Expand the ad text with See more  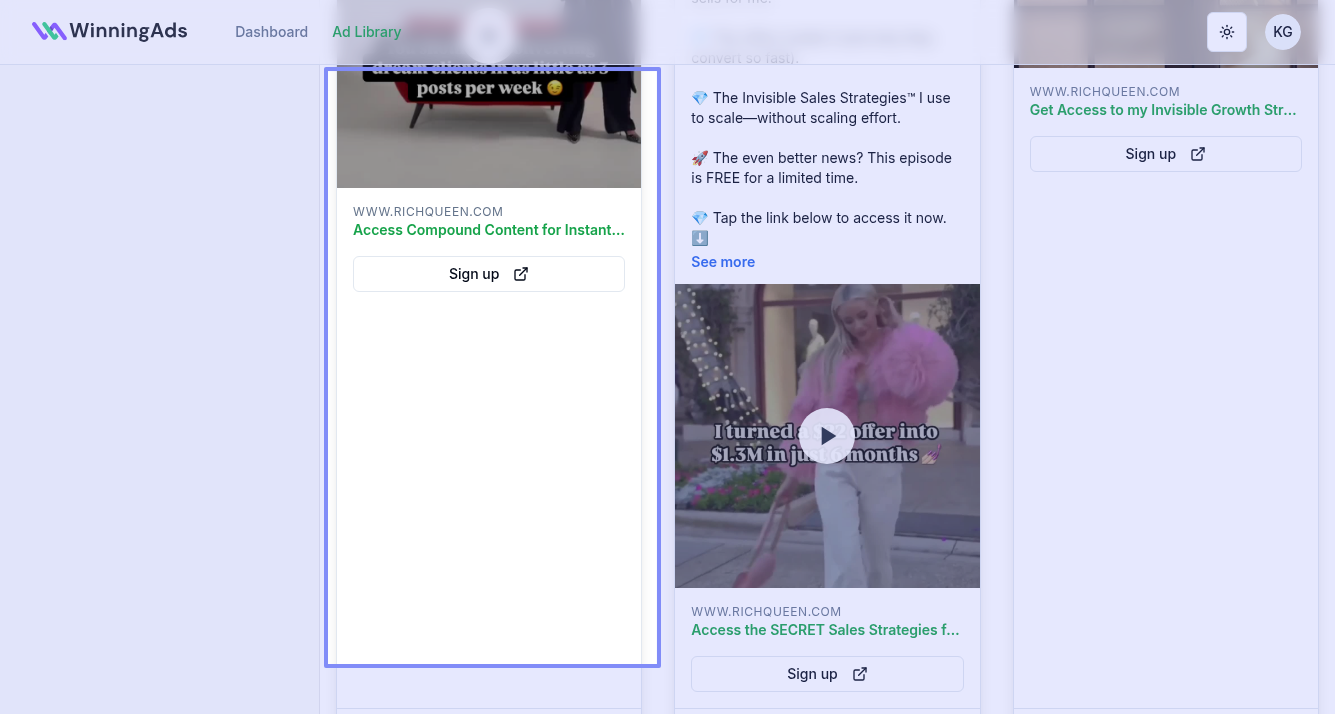point(722,262)
